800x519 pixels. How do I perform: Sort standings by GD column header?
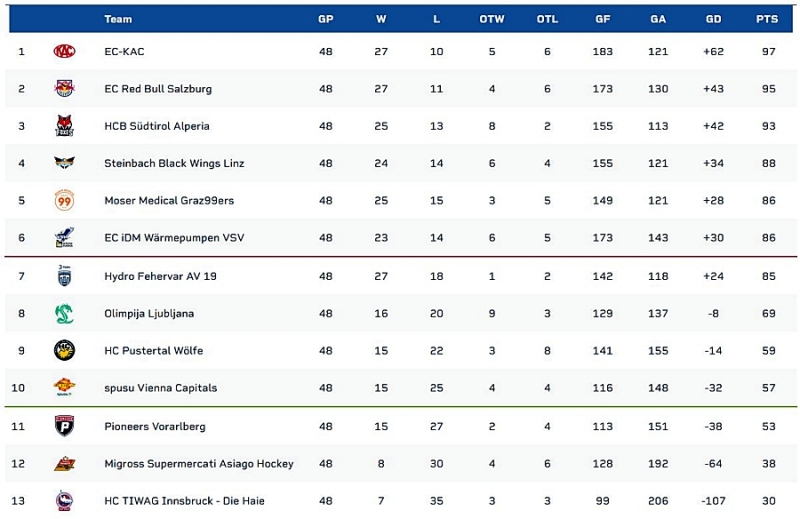[713, 19]
